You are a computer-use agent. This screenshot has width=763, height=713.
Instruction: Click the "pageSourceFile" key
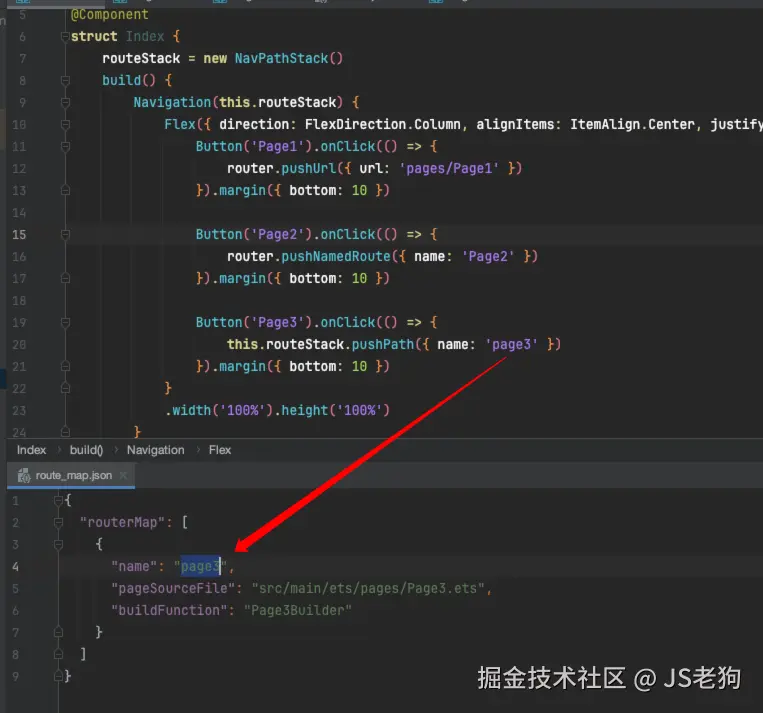coord(173,588)
